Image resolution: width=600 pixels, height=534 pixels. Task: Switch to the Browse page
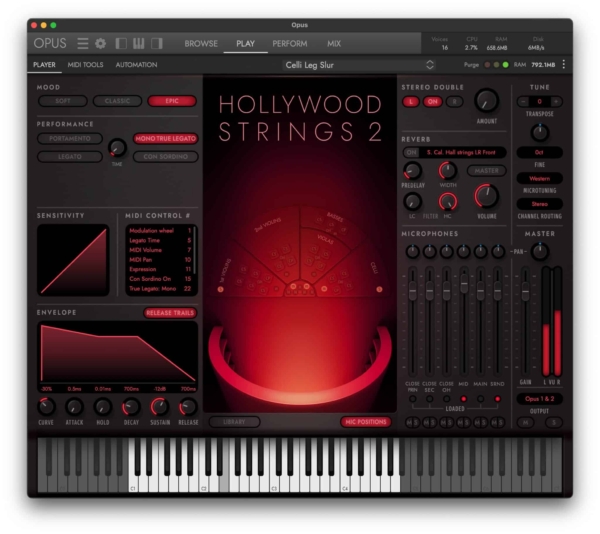point(201,44)
